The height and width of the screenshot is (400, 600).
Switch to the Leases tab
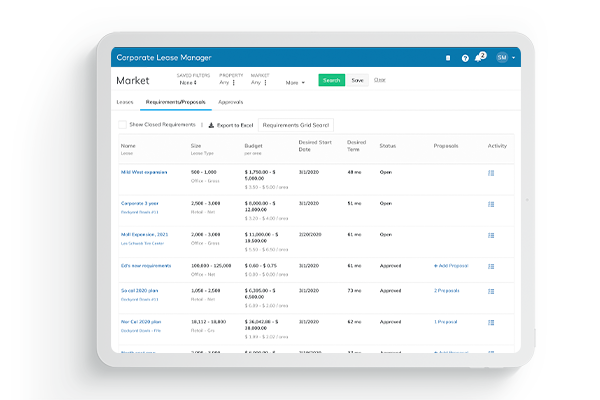[125, 102]
